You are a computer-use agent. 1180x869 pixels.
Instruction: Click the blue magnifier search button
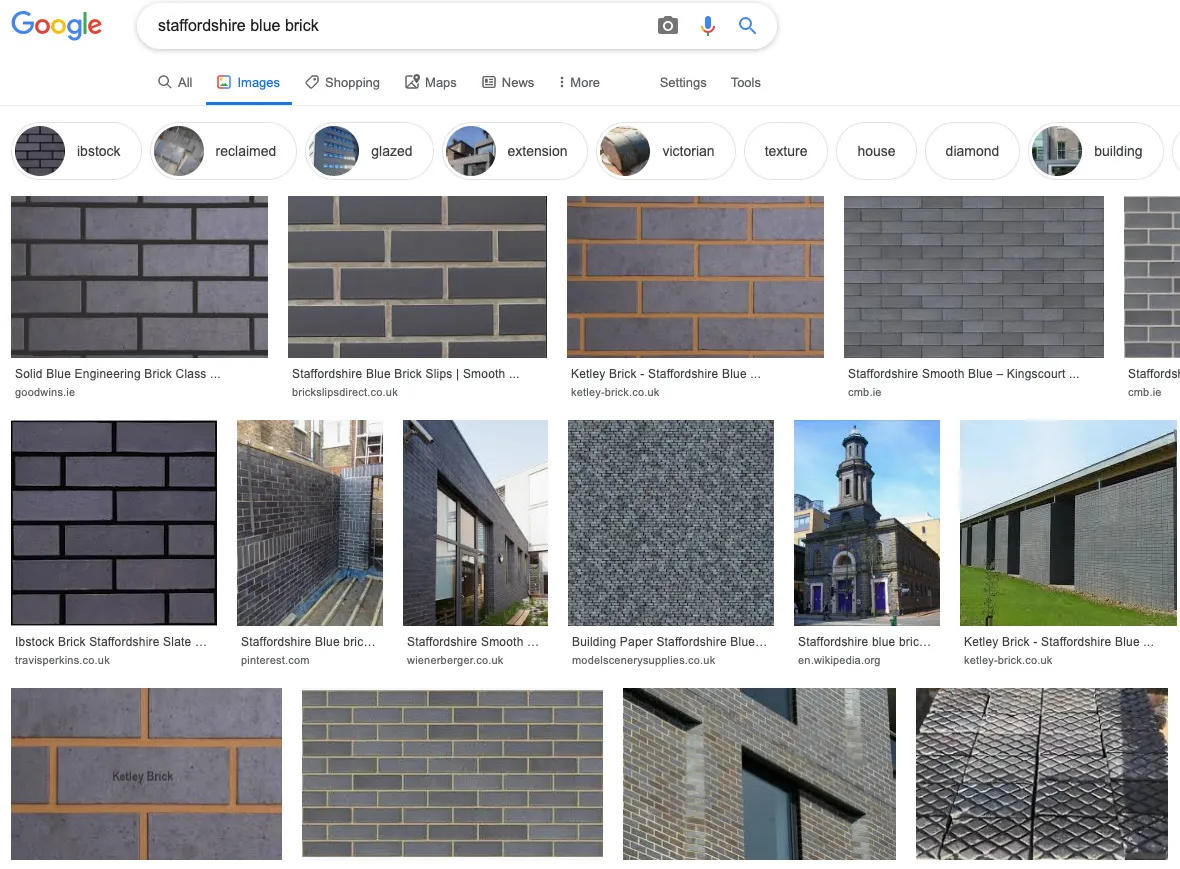[747, 26]
